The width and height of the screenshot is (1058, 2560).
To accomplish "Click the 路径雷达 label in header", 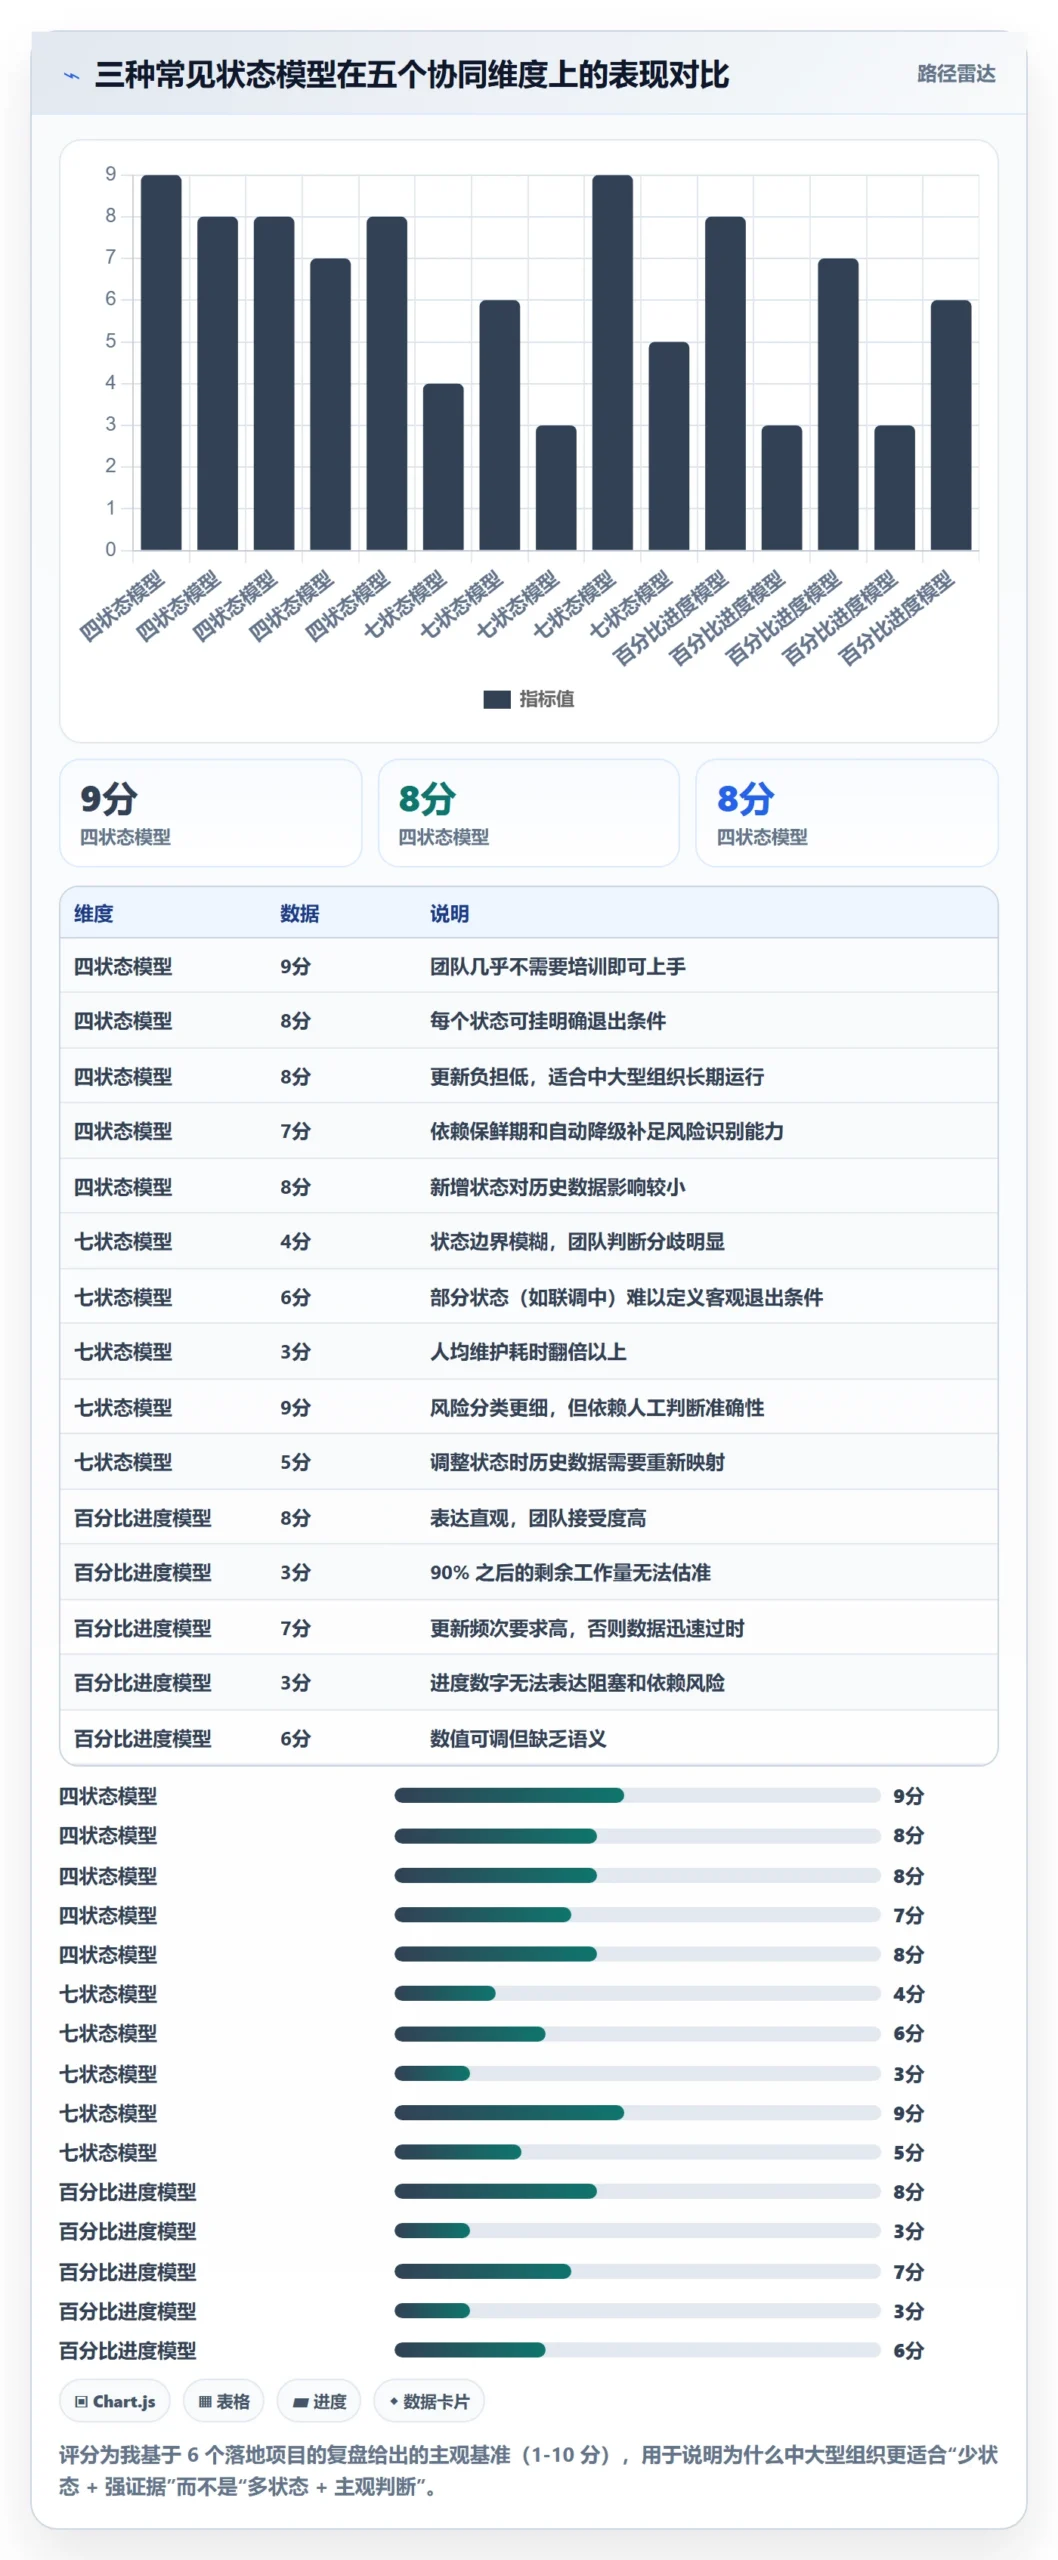I will click(955, 74).
